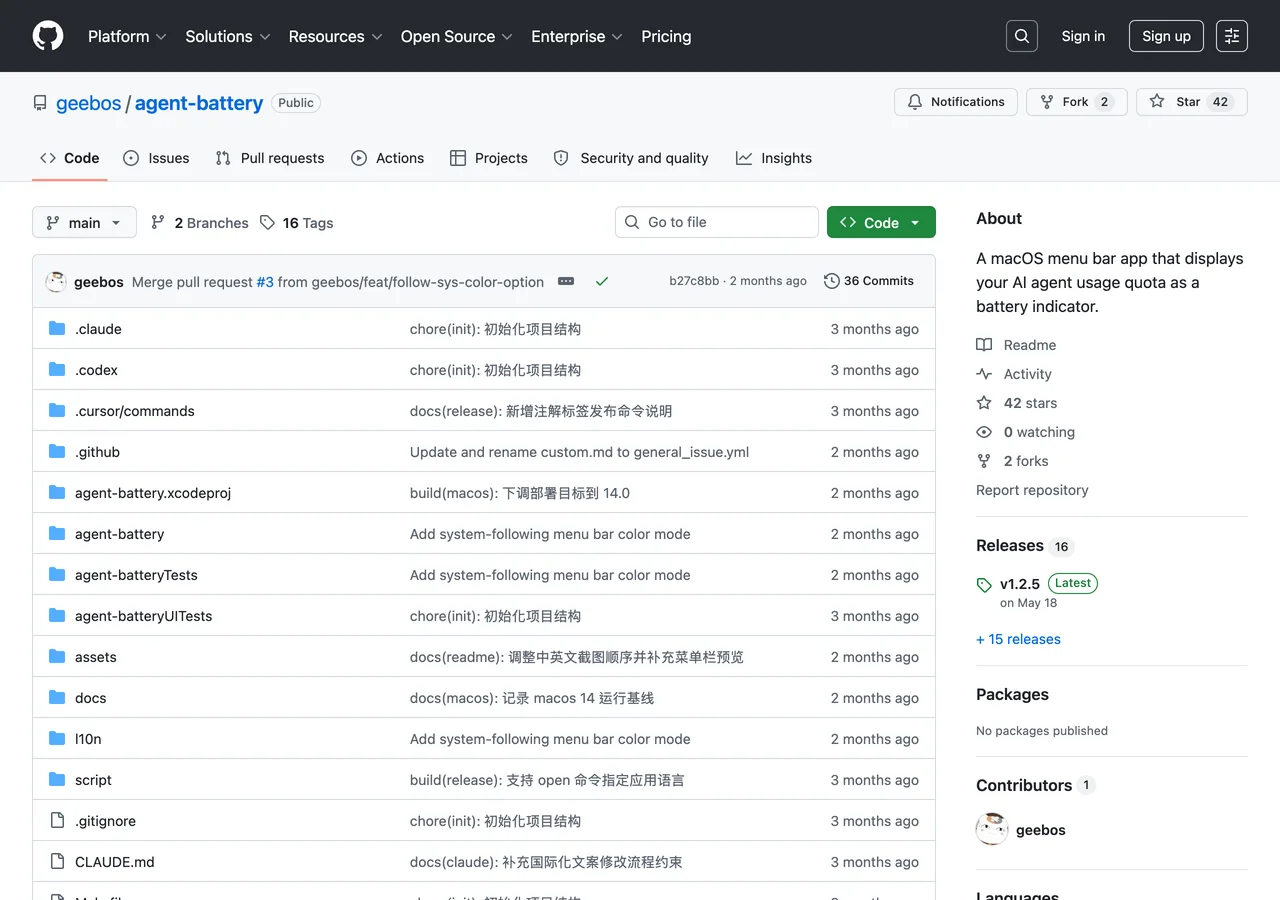
Task: Expand the Platform menu
Action: click(x=127, y=36)
